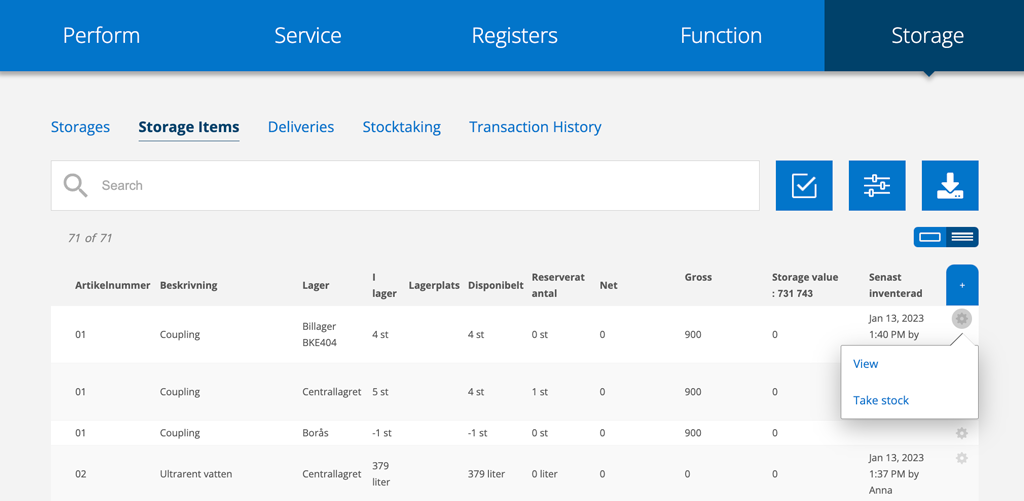Image resolution: width=1024 pixels, height=501 pixels.
Task: Click gear icon on Coupling Billager row
Action: coord(961,319)
